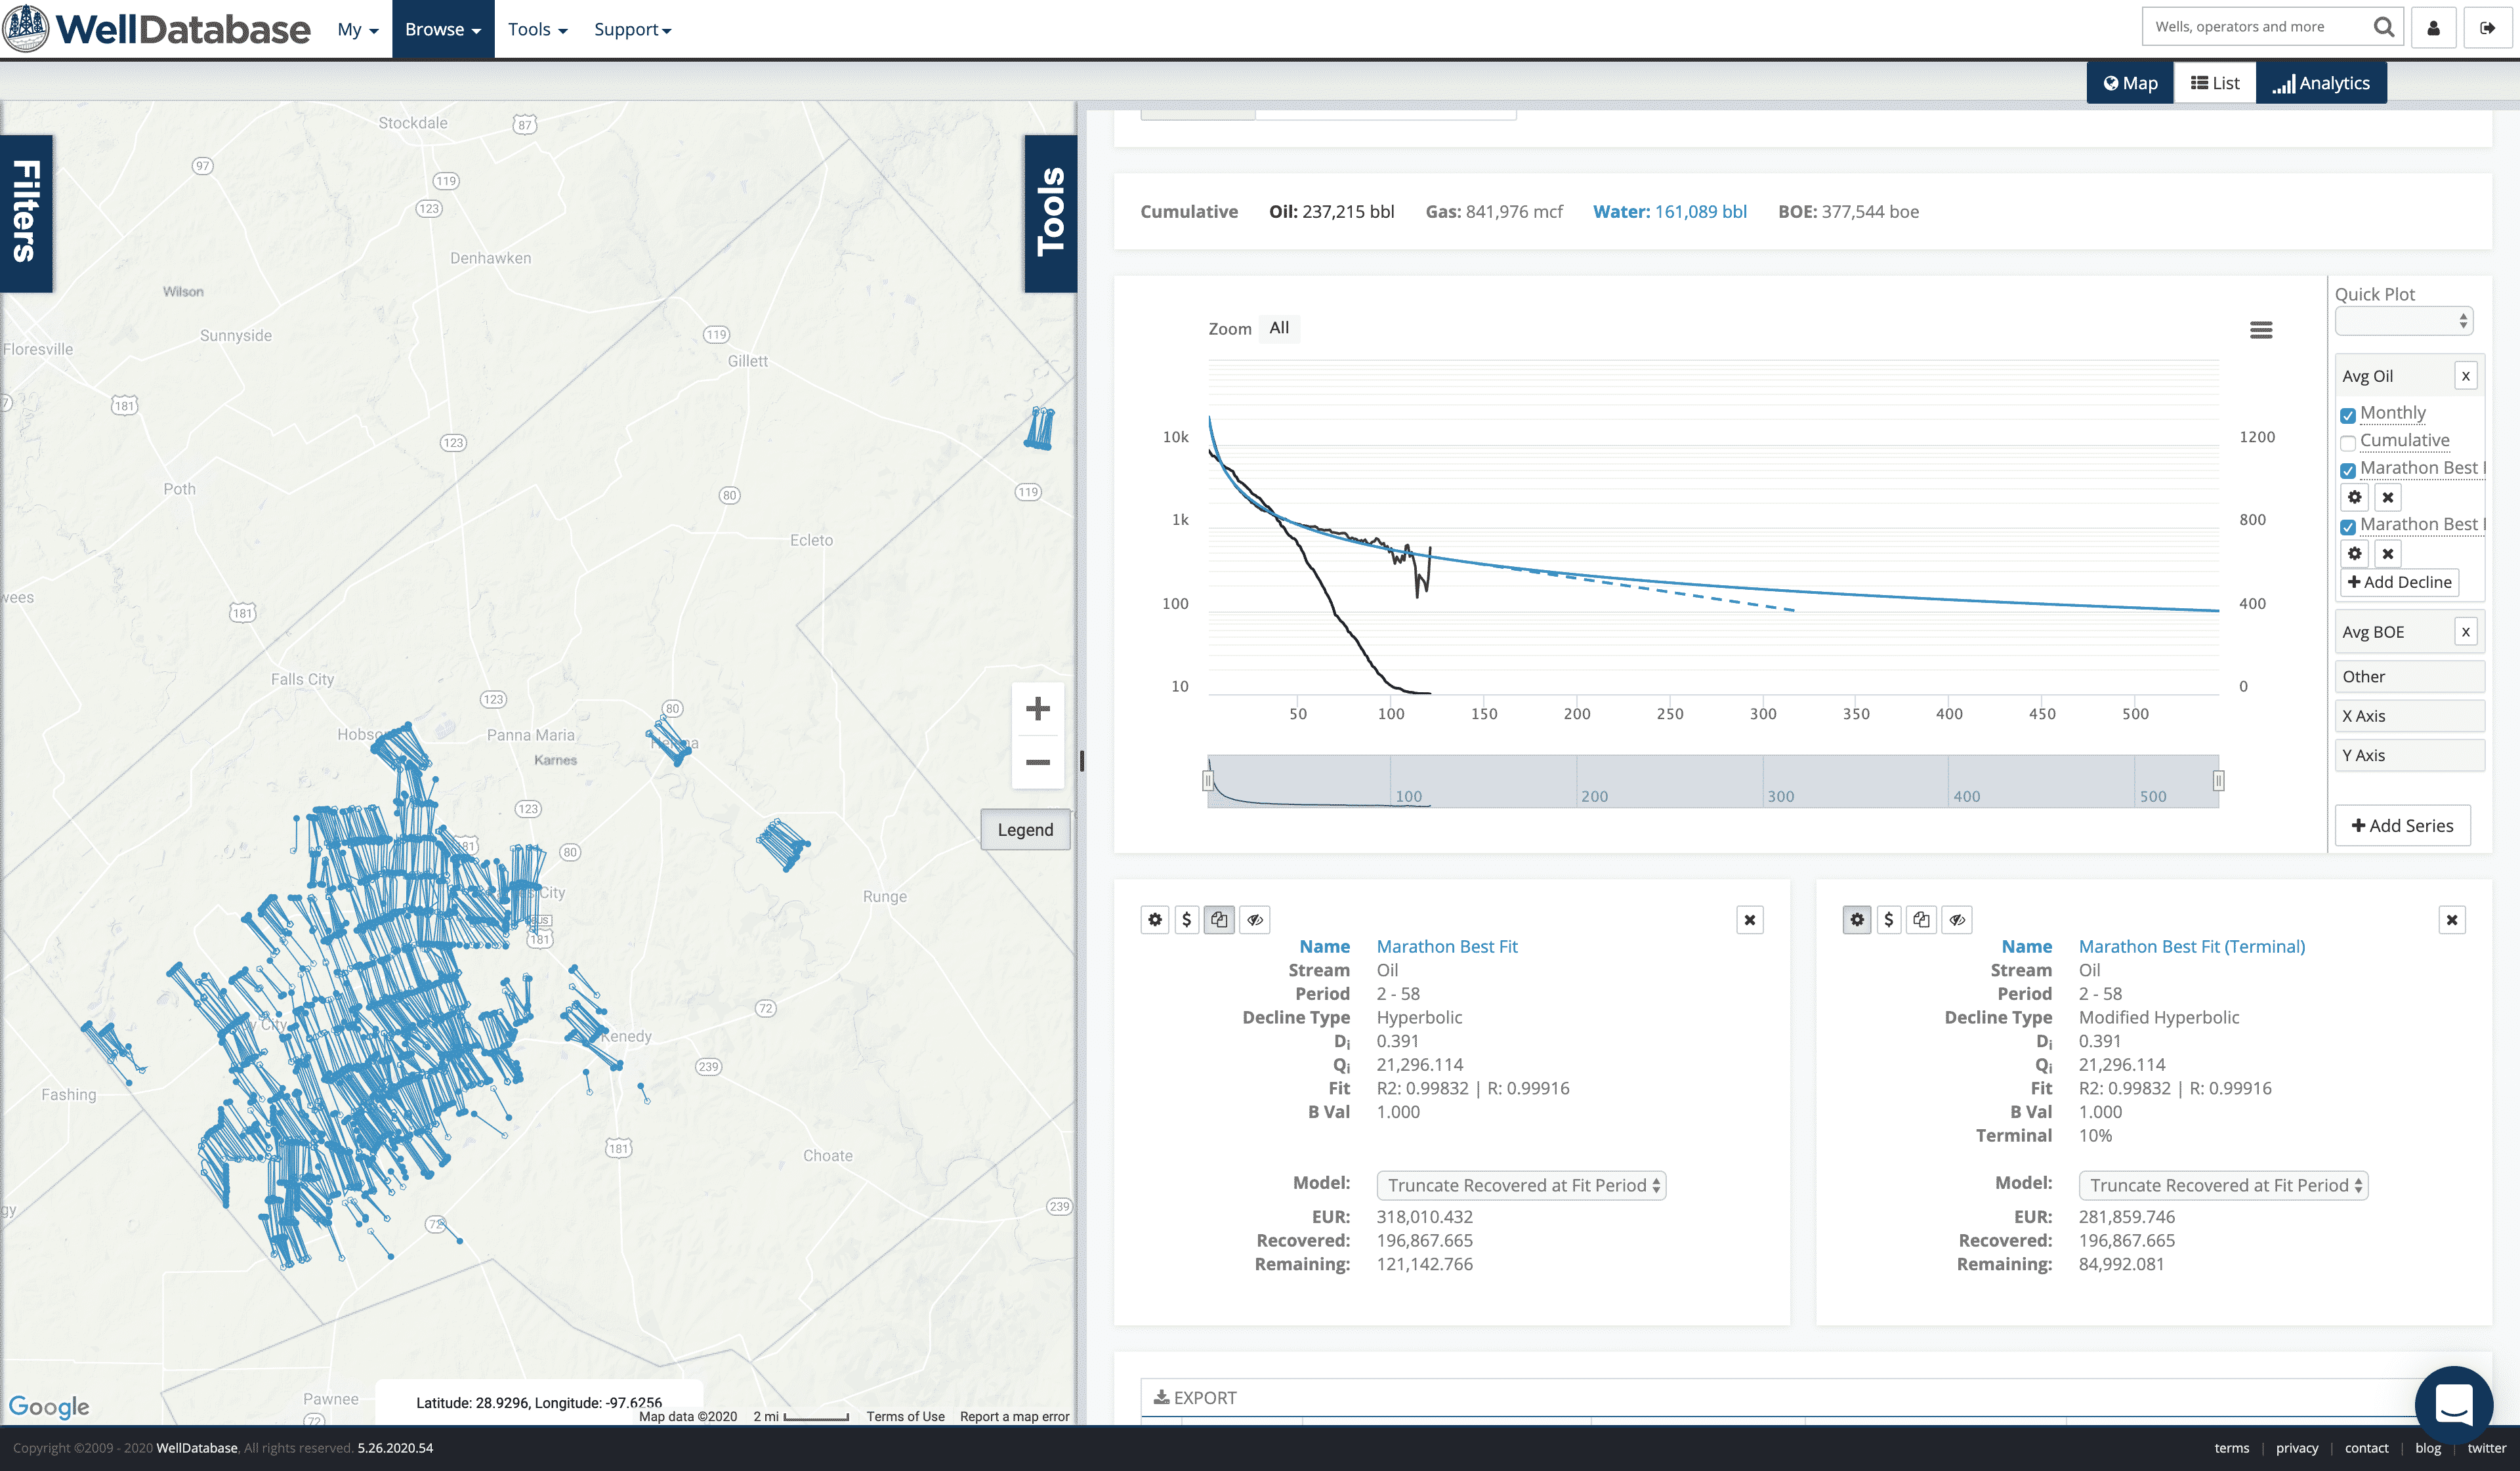
Task: Click the dollar economics icon on Marathon Best Fit
Action: click(x=1186, y=920)
